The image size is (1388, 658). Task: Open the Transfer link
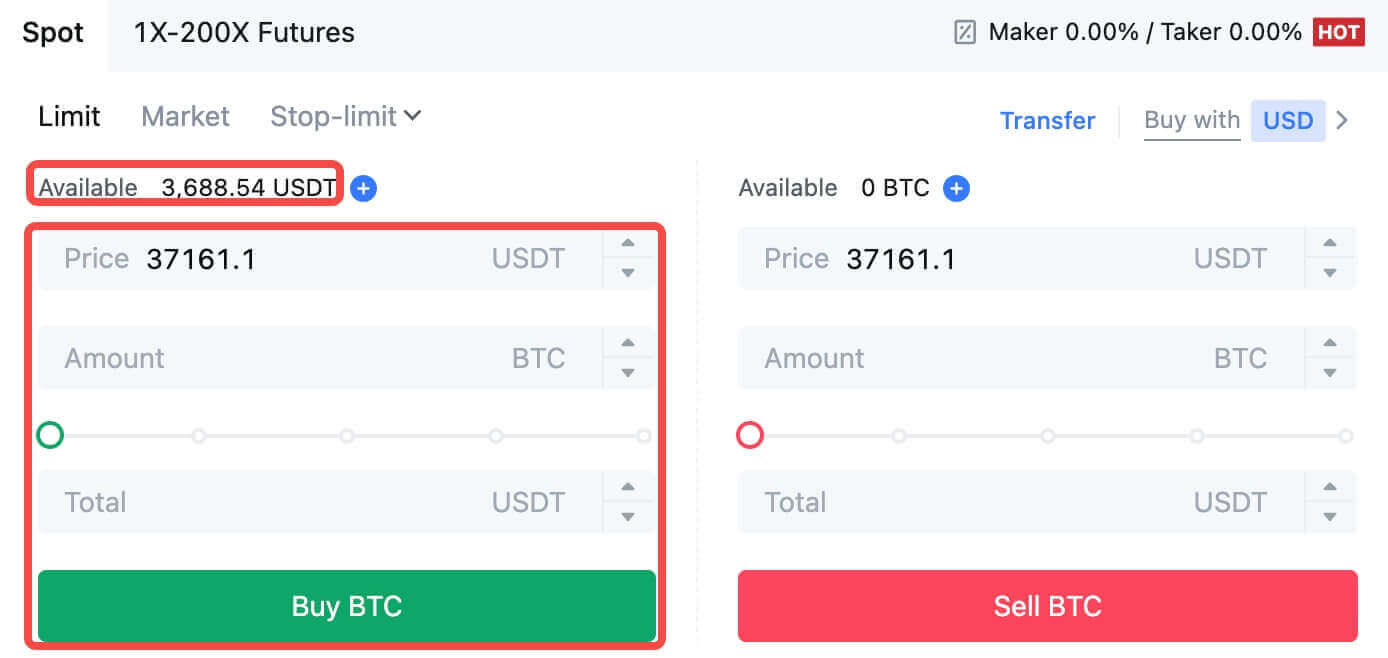tap(1047, 120)
